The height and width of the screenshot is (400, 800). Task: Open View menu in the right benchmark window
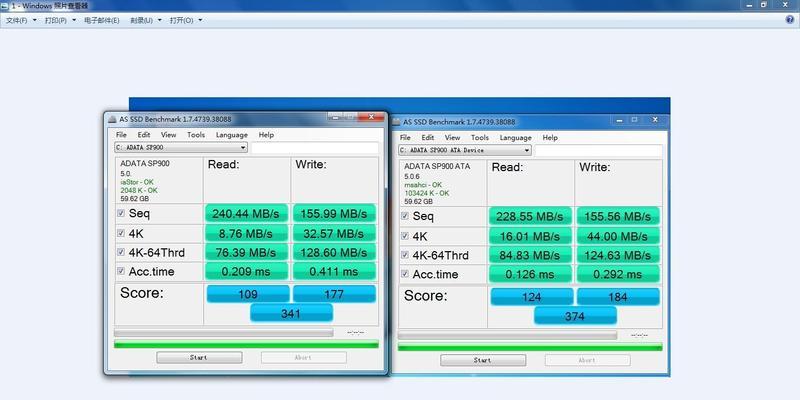click(453, 138)
